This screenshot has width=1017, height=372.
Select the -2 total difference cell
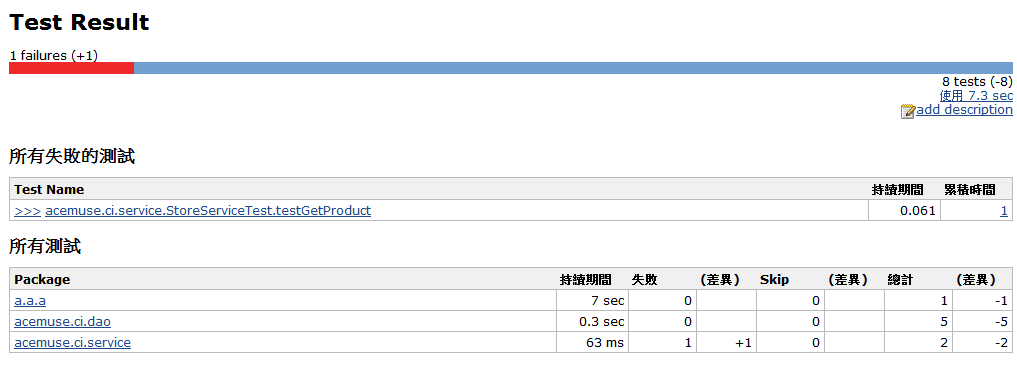982,342
